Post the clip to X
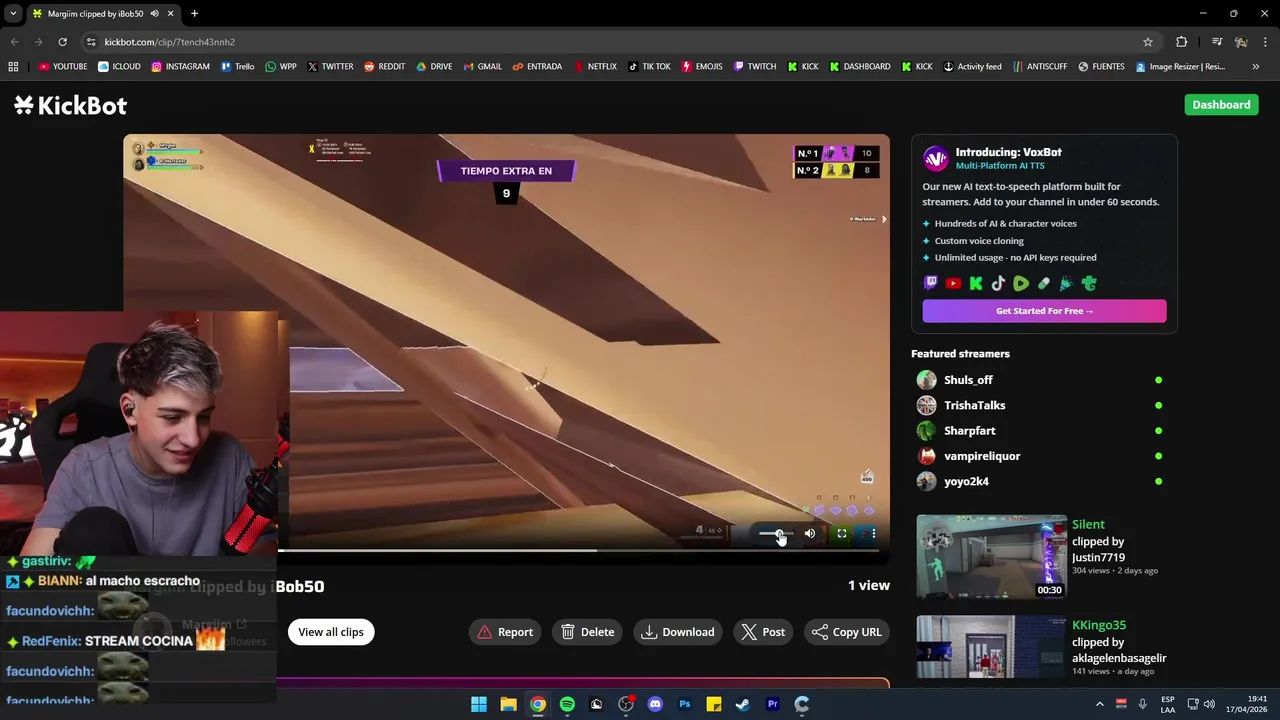 point(763,632)
